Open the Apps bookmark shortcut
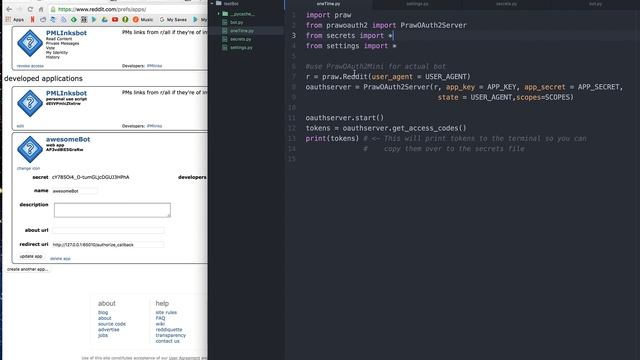The image size is (640, 360). point(15,19)
